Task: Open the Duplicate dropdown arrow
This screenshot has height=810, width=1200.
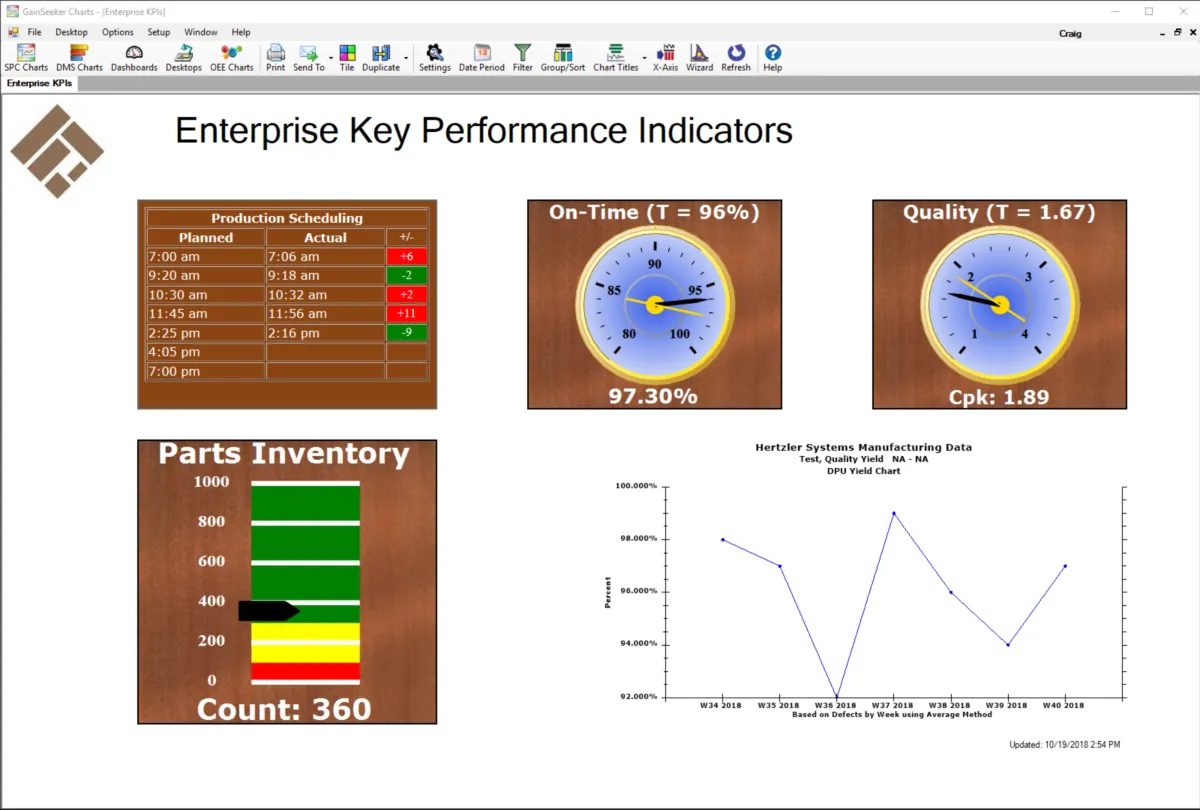Action: tap(406, 57)
